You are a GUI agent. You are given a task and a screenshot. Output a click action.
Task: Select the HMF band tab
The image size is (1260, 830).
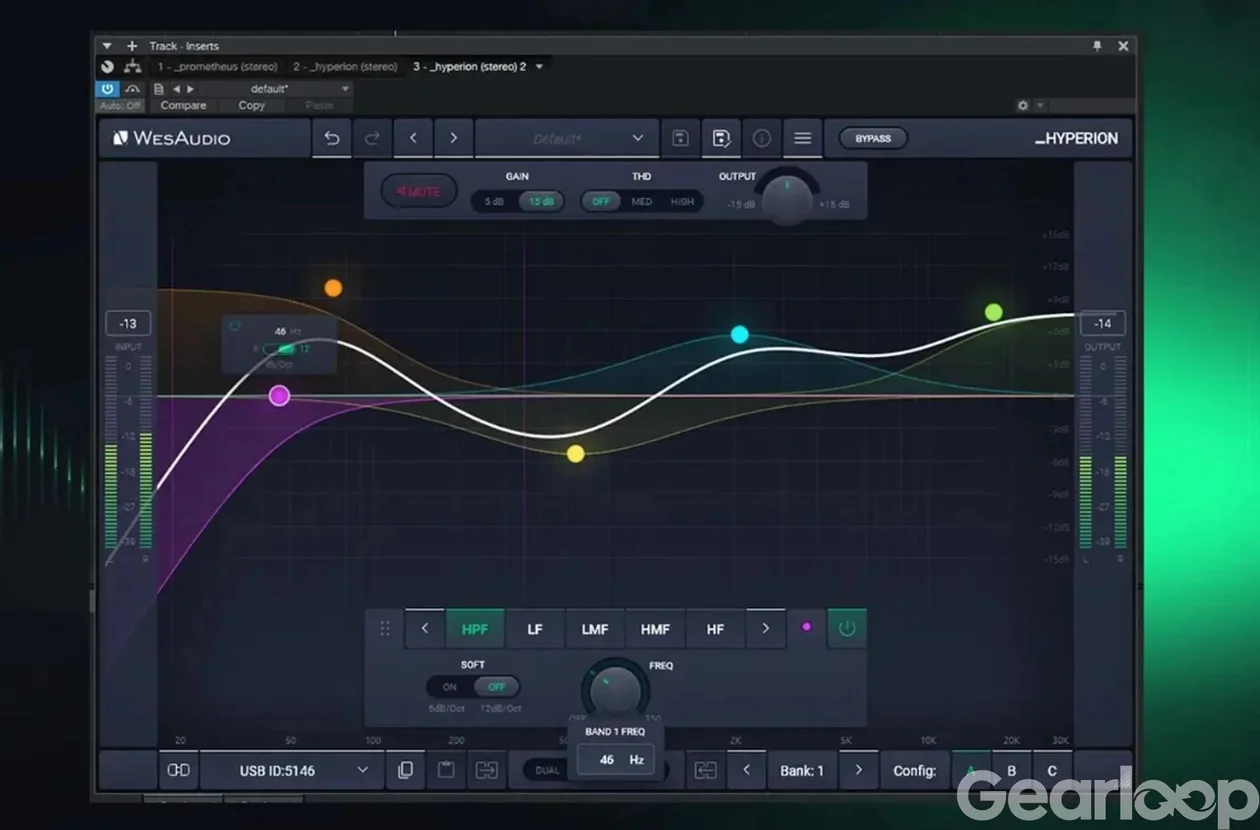(x=655, y=629)
